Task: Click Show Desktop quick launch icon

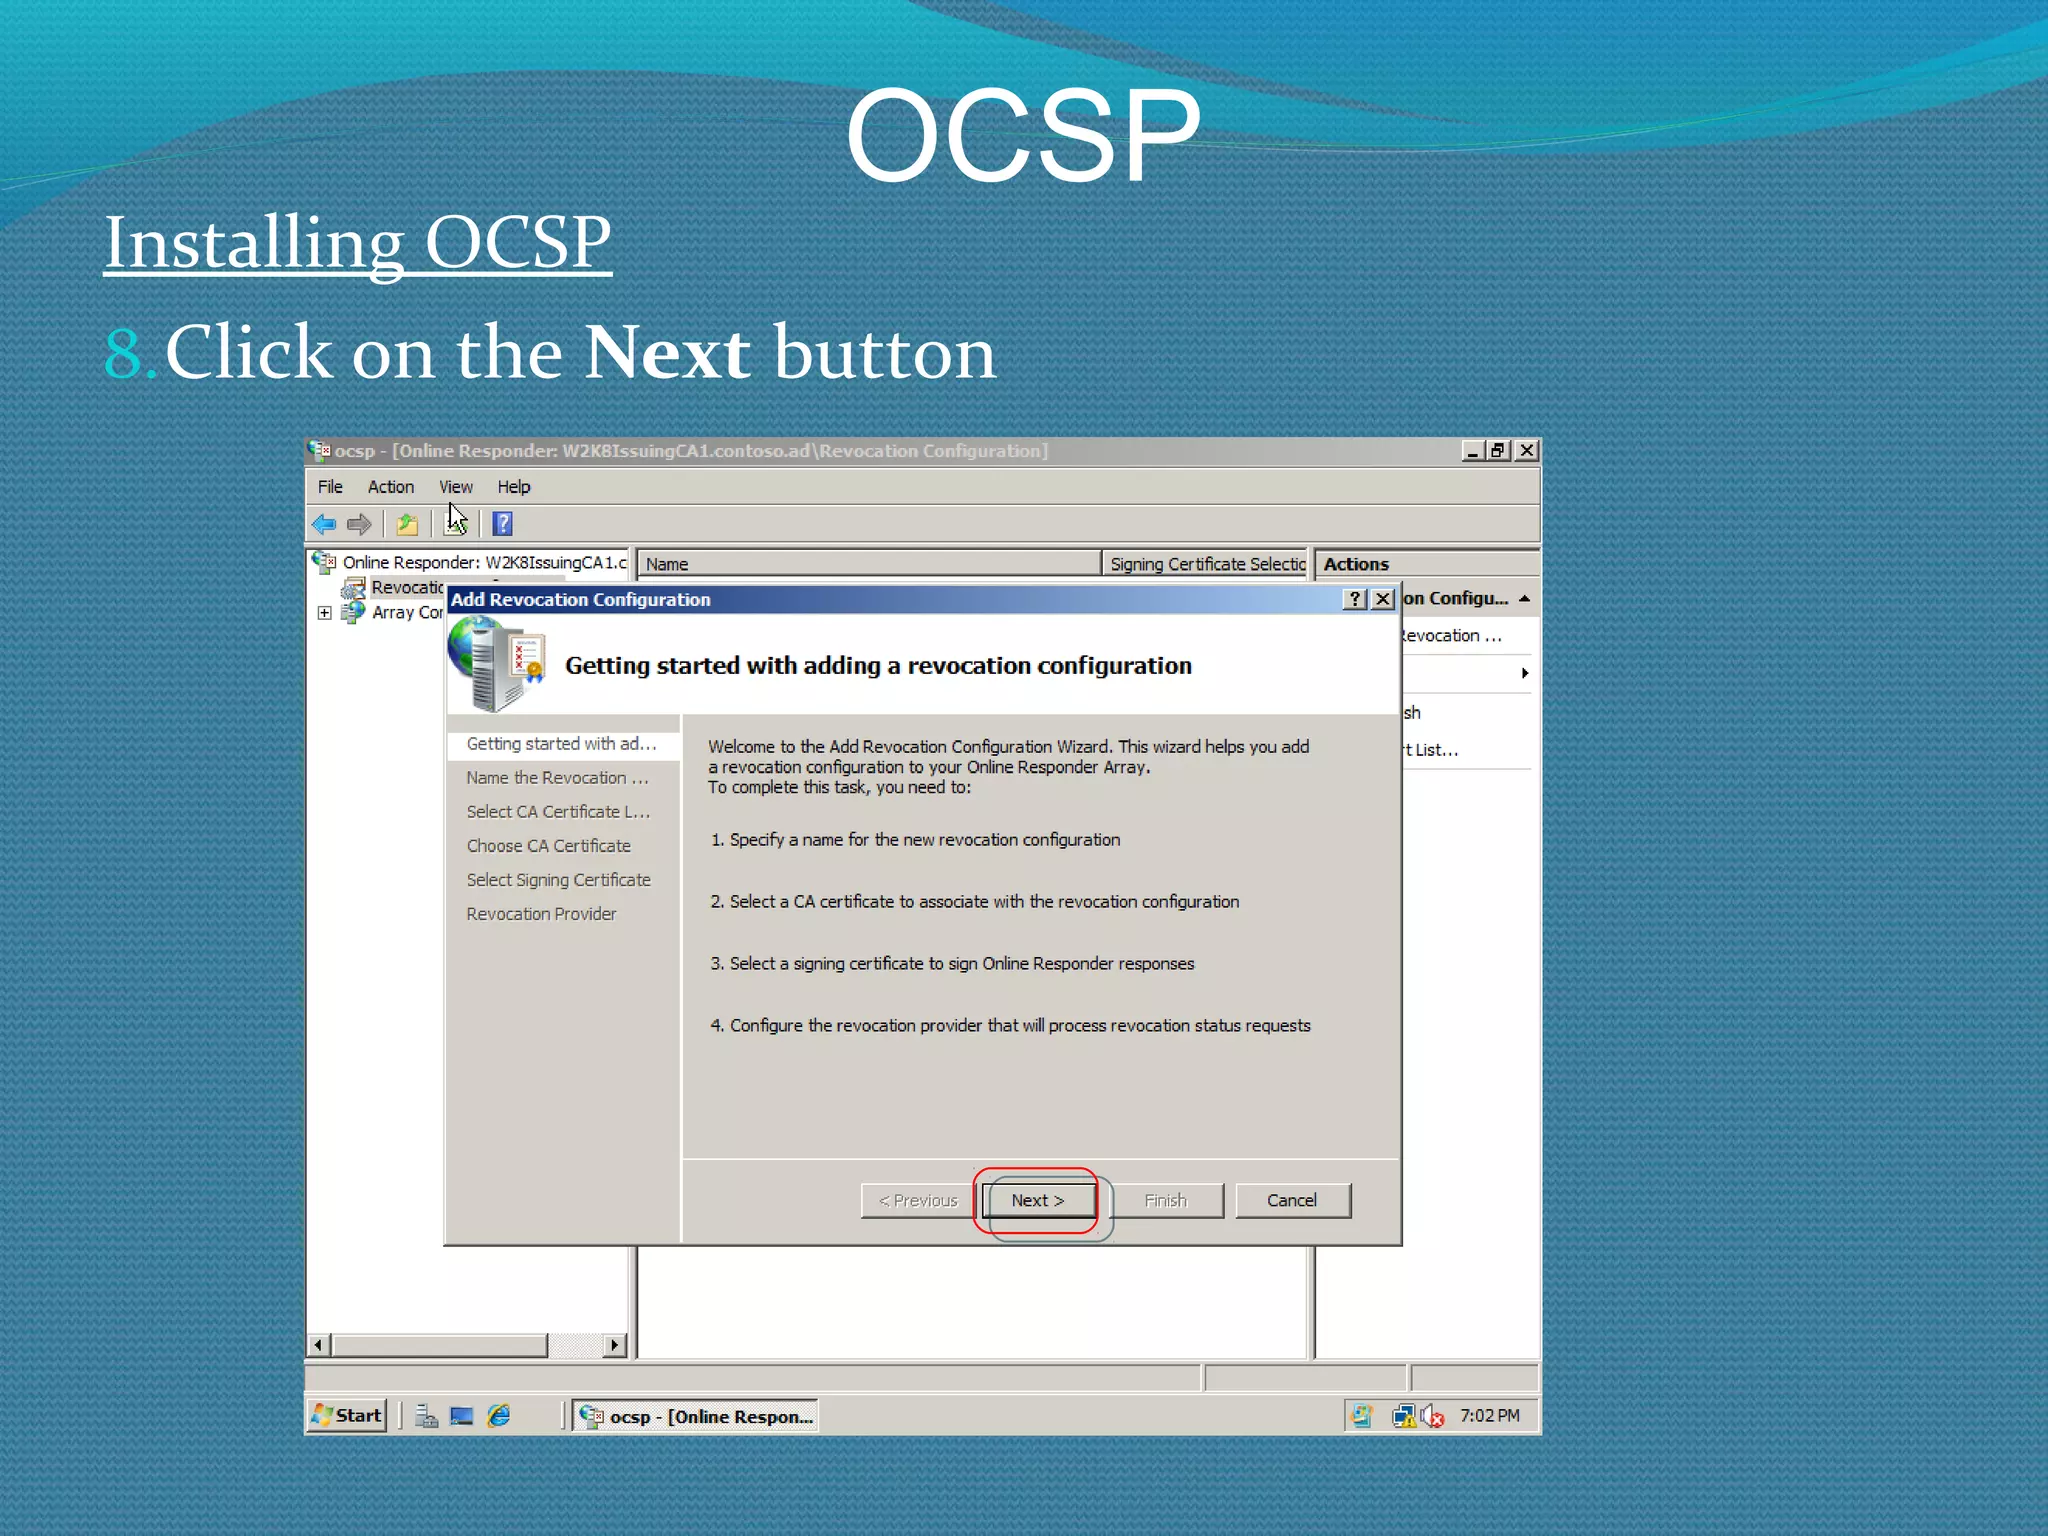Action: 462,1416
